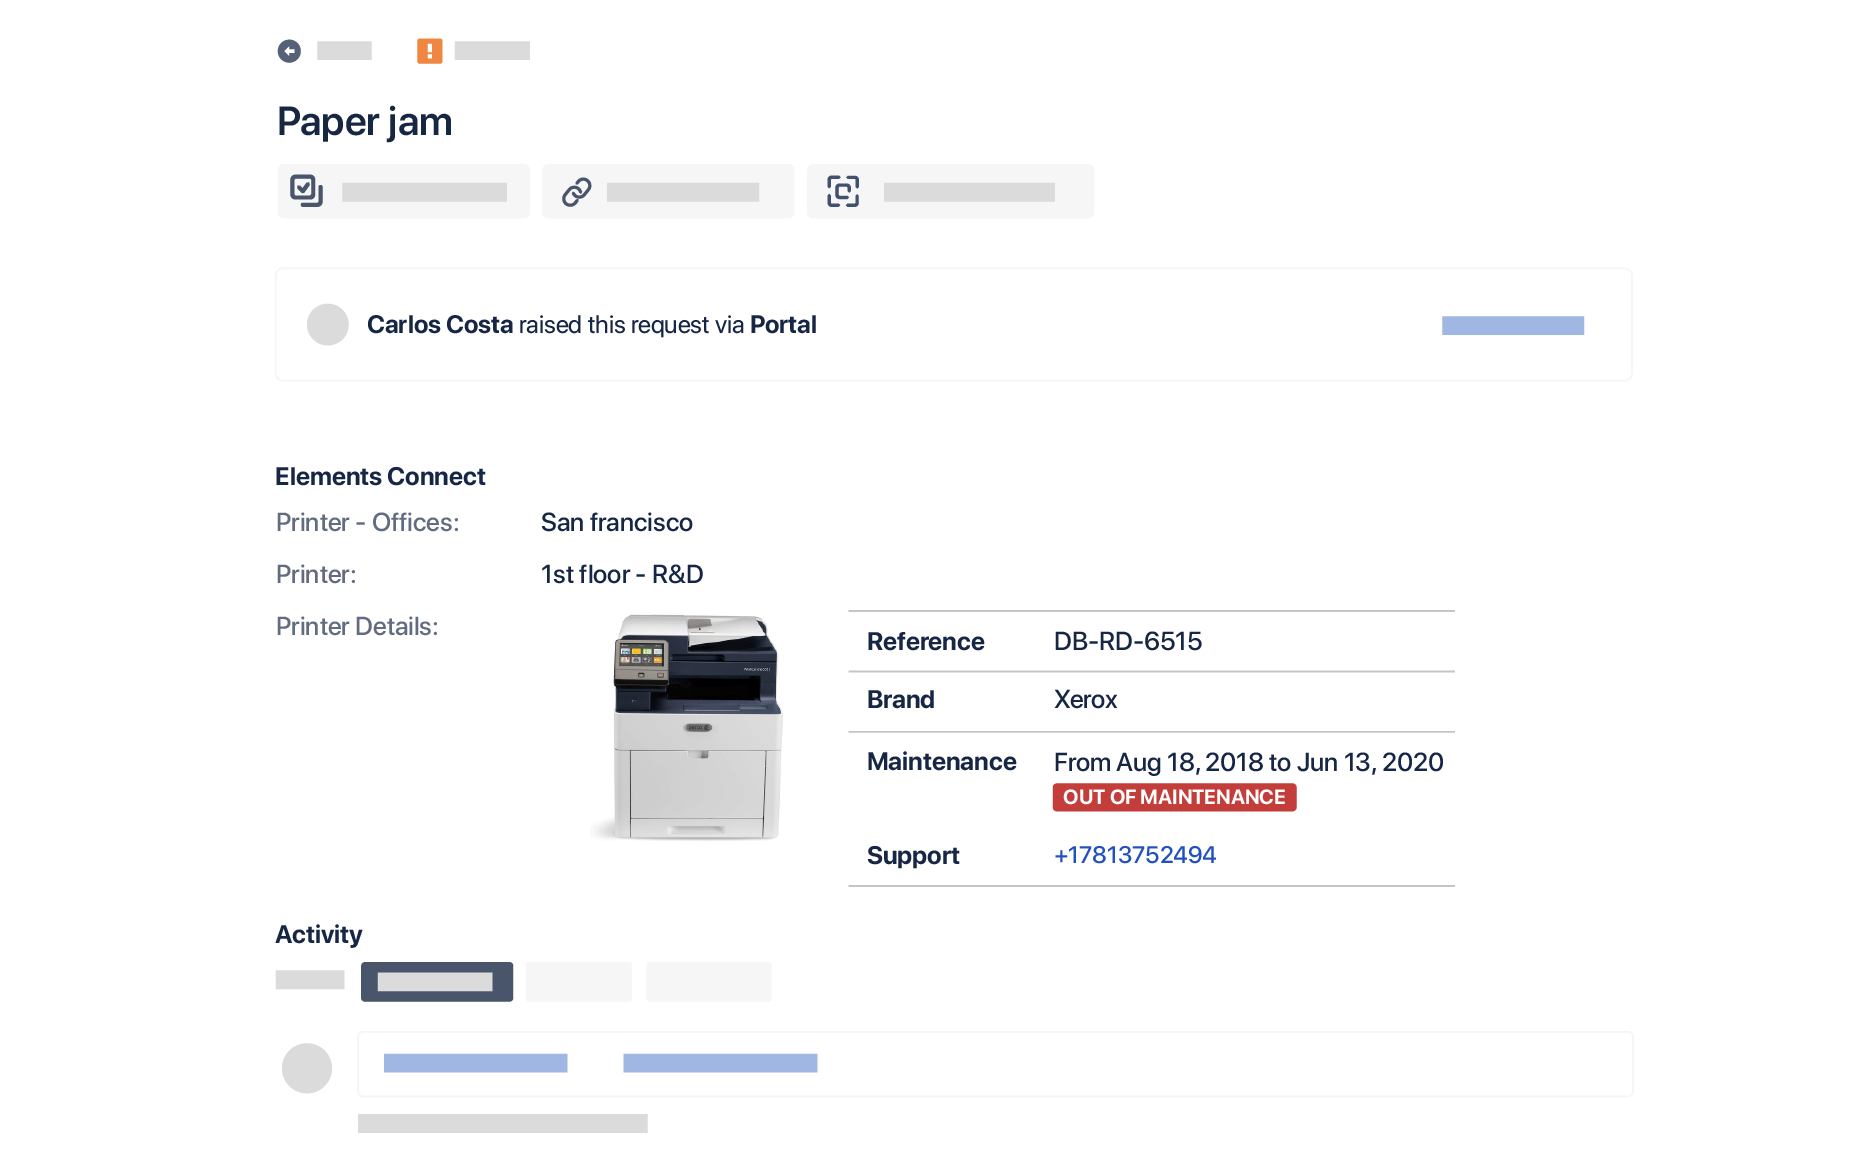
Task: Click the San francisco value
Action: coord(617,523)
